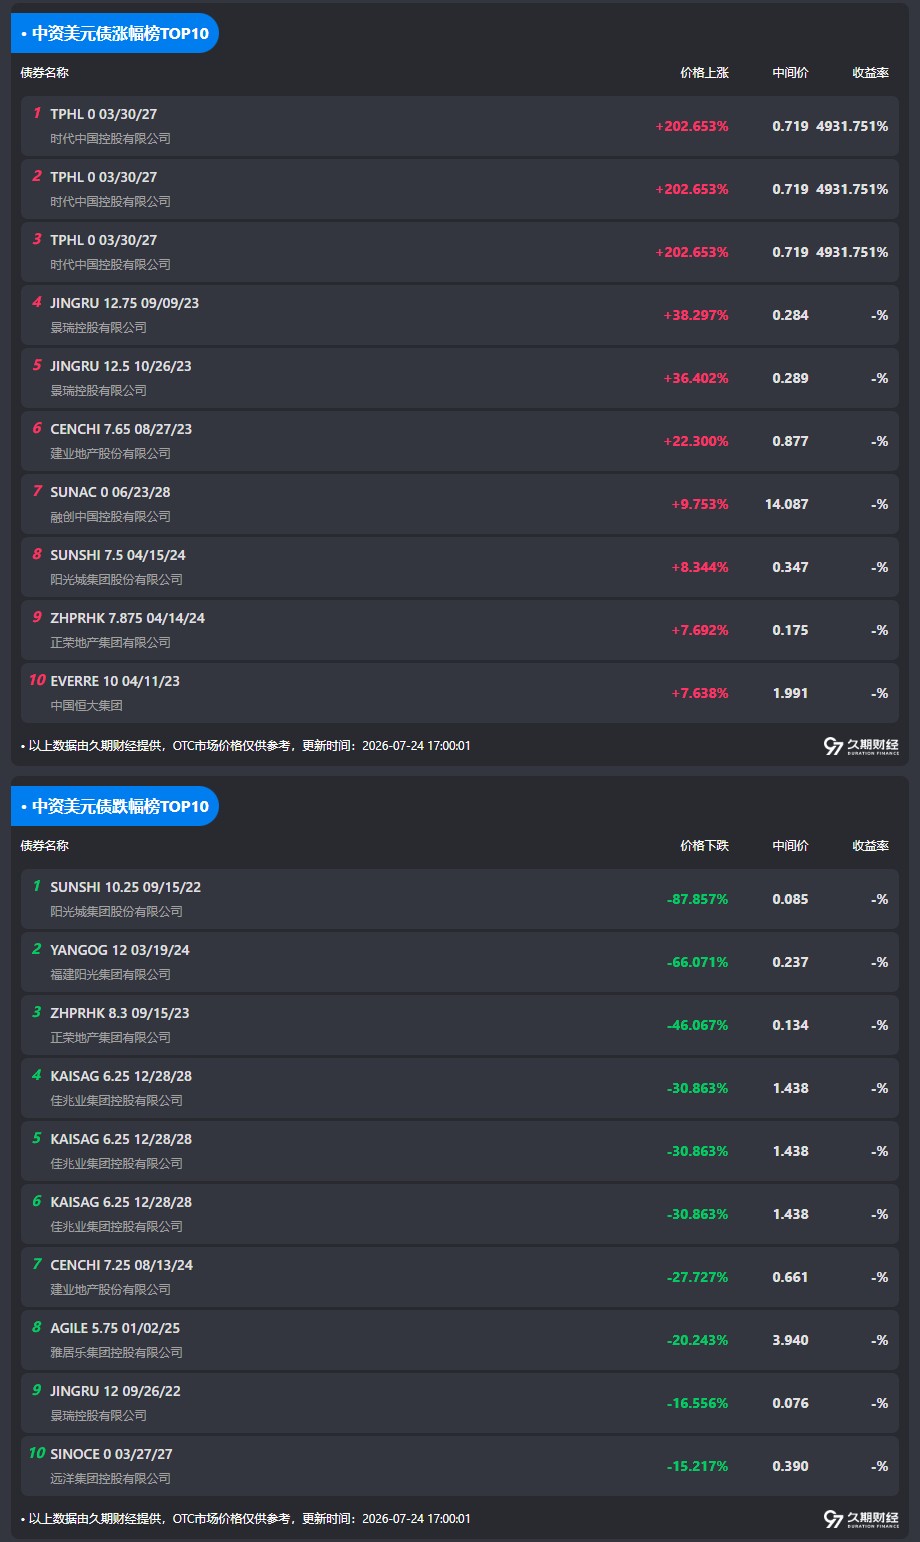
Task: Click the Duration Finance logo in gainers panel
Action: click(861, 746)
